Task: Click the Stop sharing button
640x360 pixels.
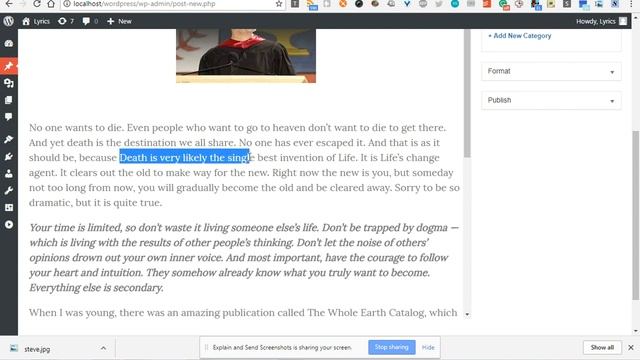Action: (x=391, y=347)
